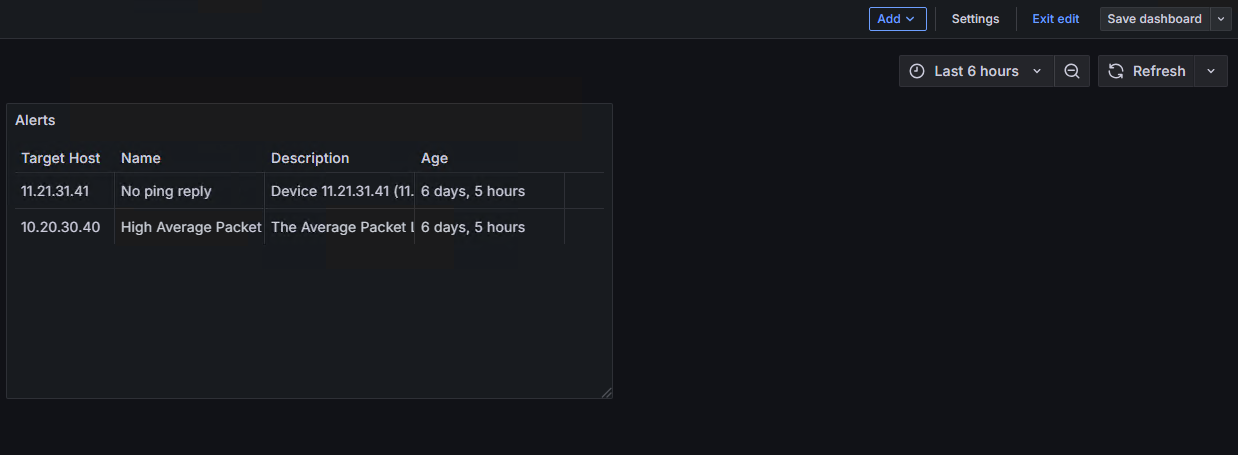Screen dimensions: 1238x455
Task: Open the Add dropdown menu
Action: (x=897, y=19)
